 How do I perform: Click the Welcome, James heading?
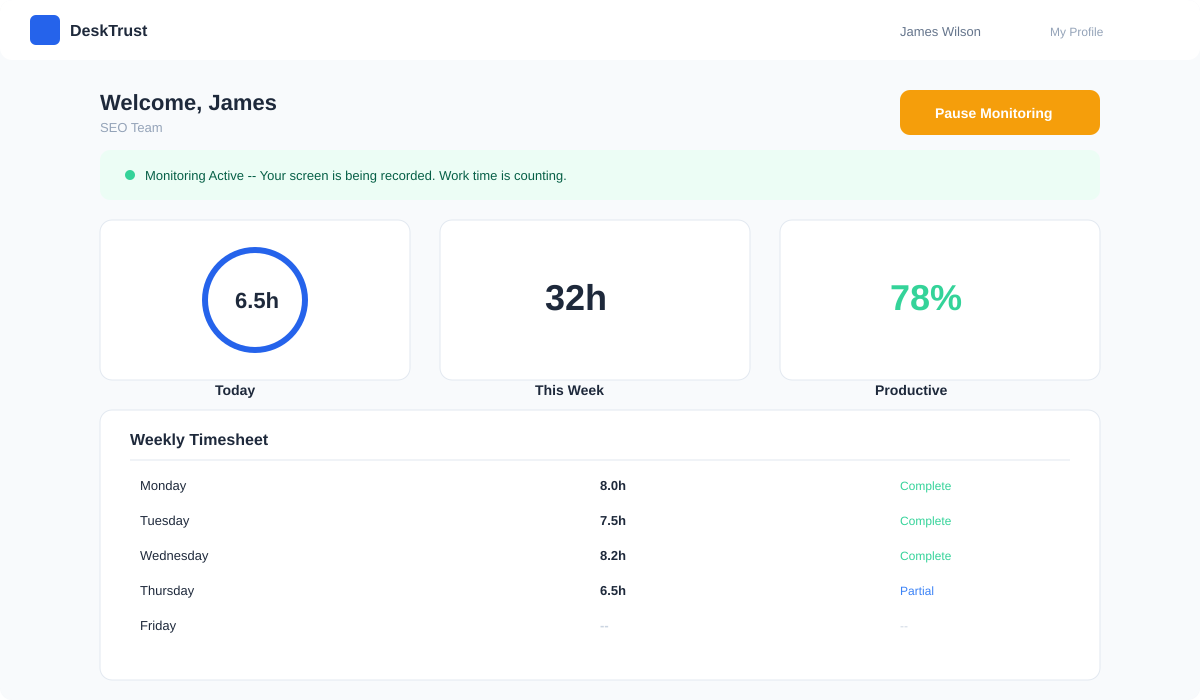click(x=188, y=103)
